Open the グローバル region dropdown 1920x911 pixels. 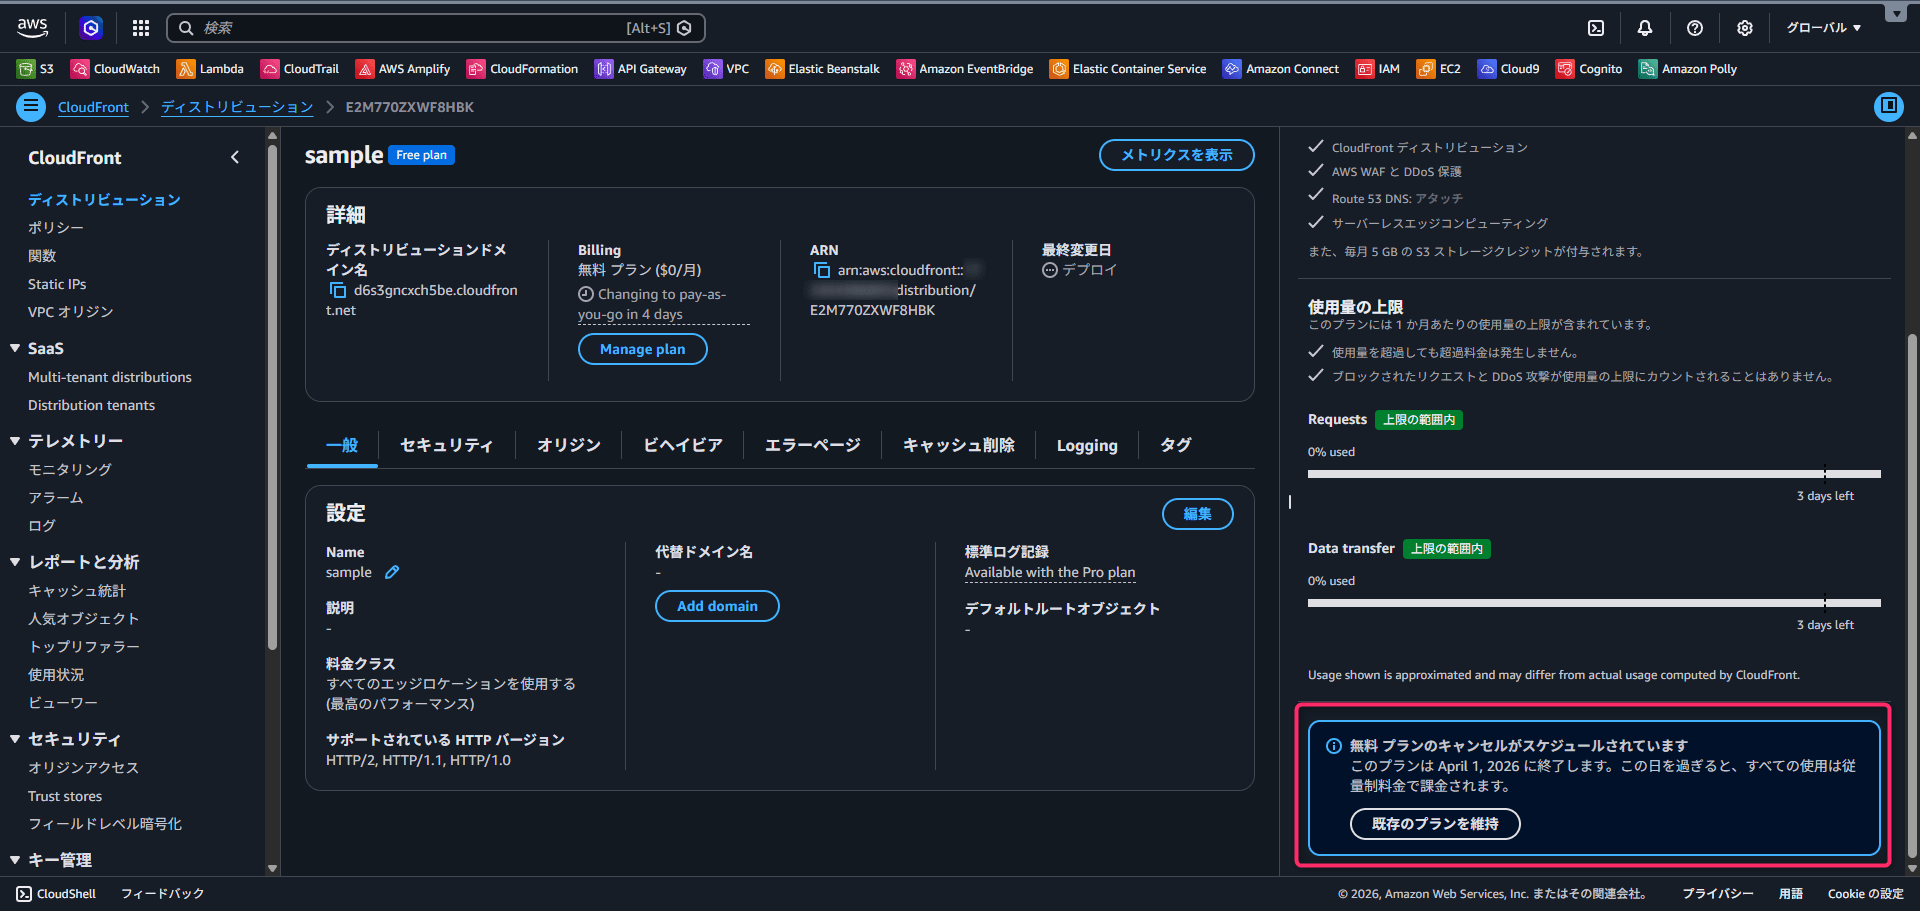click(x=1823, y=28)
